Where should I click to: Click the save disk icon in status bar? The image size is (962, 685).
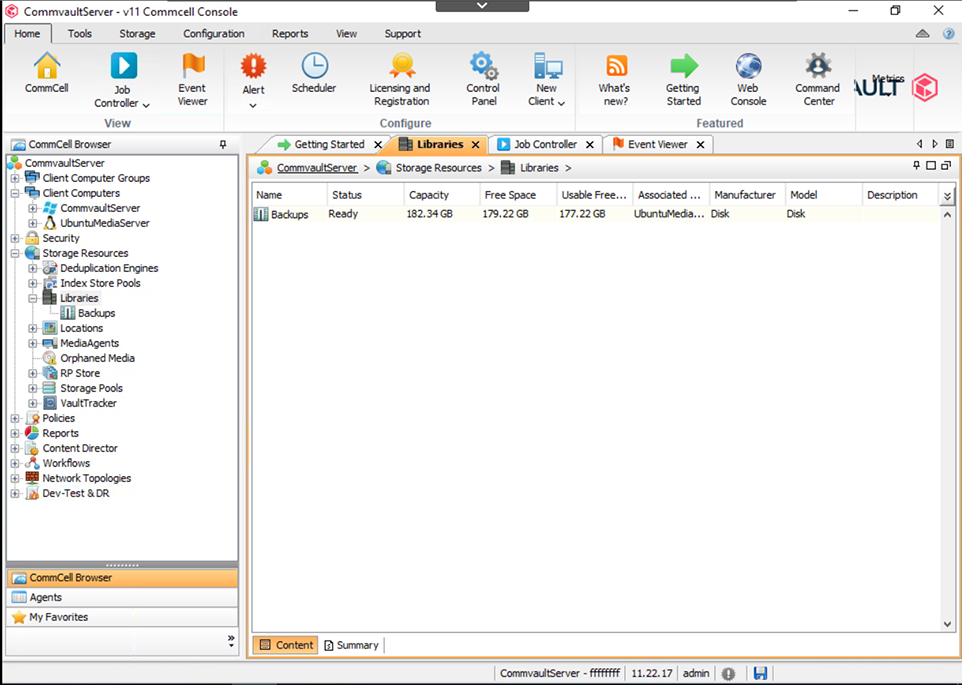760,673
